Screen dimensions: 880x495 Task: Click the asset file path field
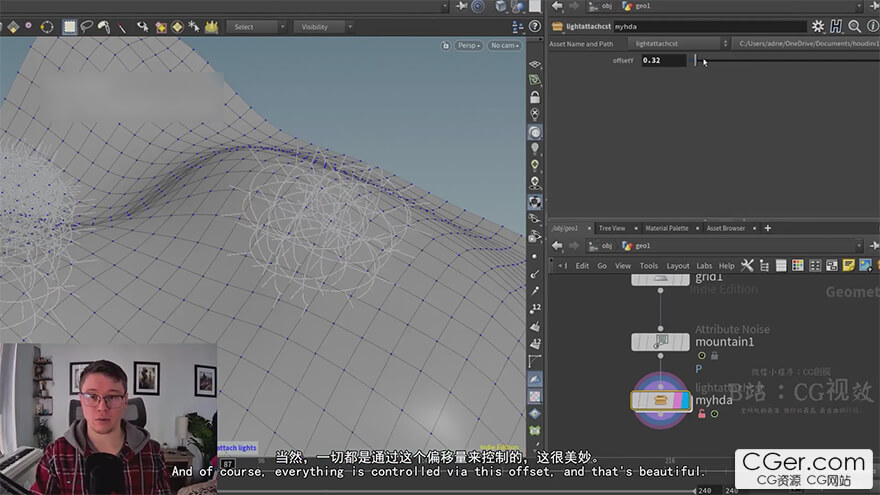pos(806,44)
